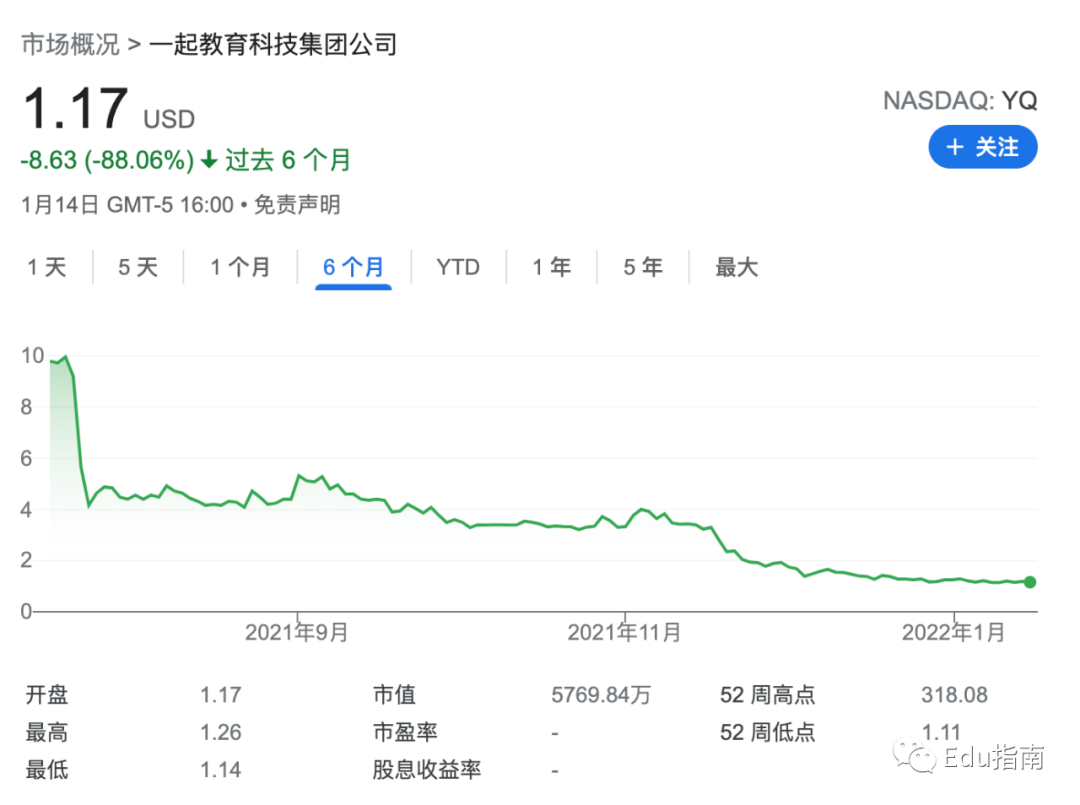Select the 6 个月 range tab
This screenshot has height=805, width=1080.
tap(353, 266)
